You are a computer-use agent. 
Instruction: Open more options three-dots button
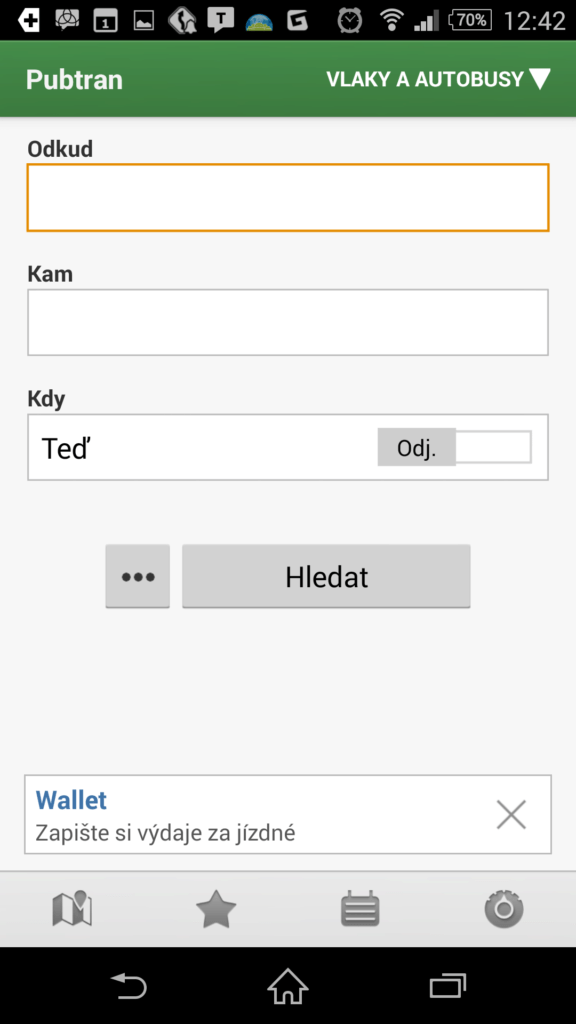coord(138,577)
